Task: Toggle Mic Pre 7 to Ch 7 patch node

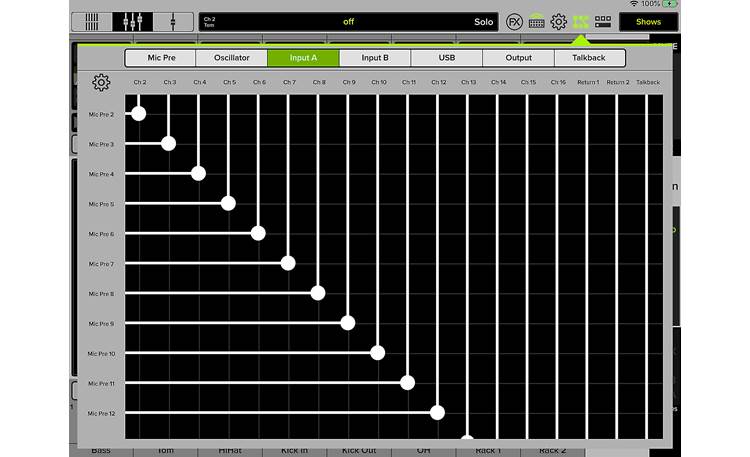Action: point(288,263)
